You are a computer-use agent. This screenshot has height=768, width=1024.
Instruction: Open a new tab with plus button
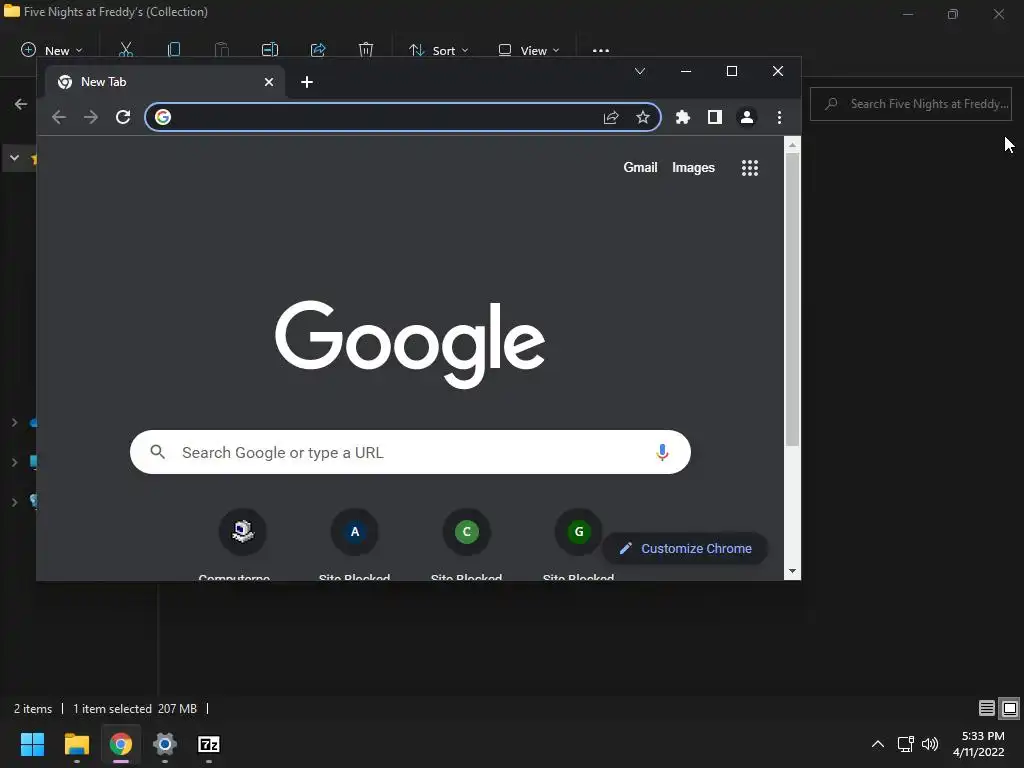307,82
